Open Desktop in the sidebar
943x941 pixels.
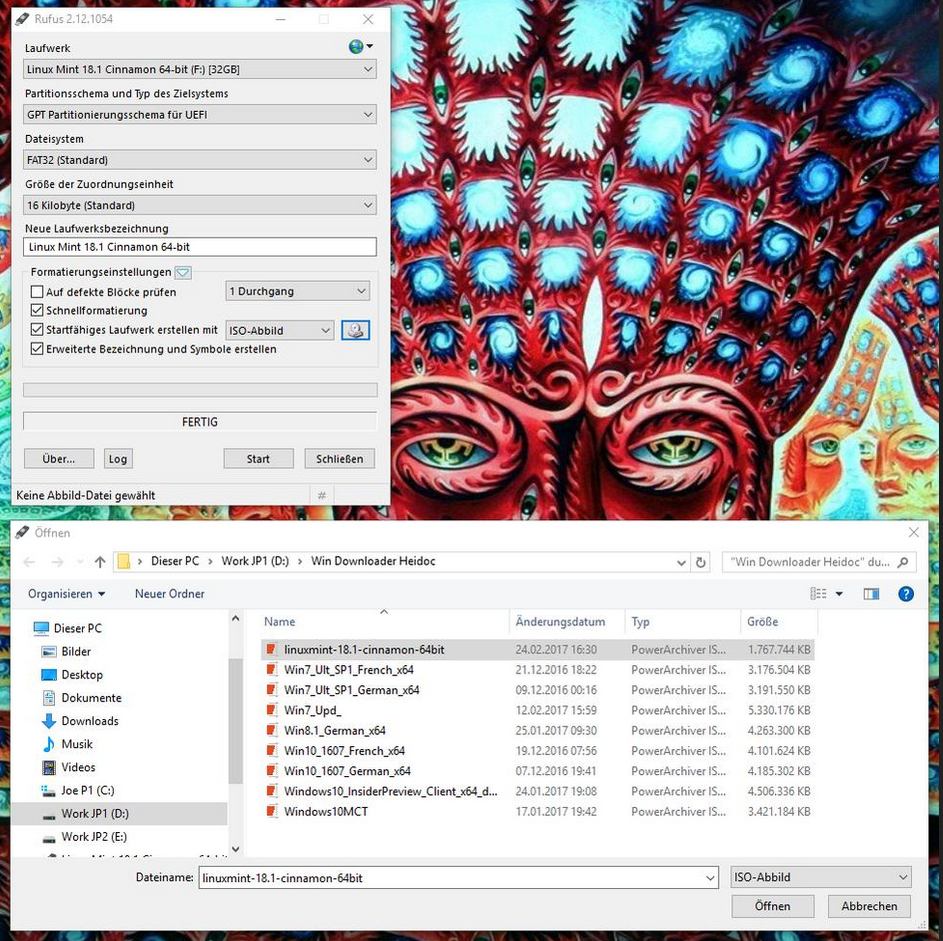(x=82, y=675)
